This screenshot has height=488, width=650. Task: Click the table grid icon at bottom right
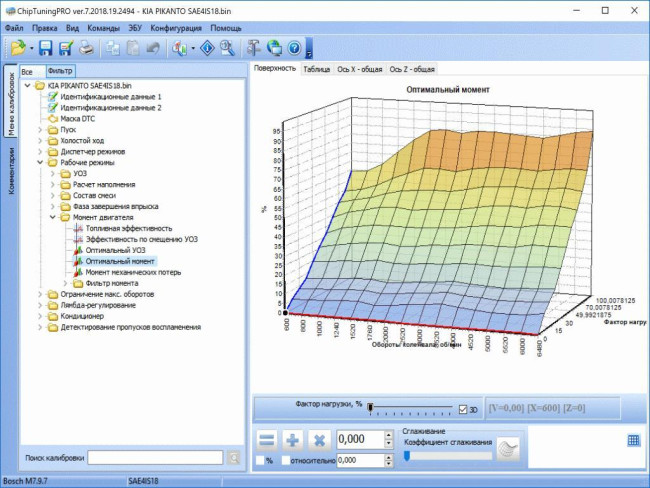[x=633, y=440]
